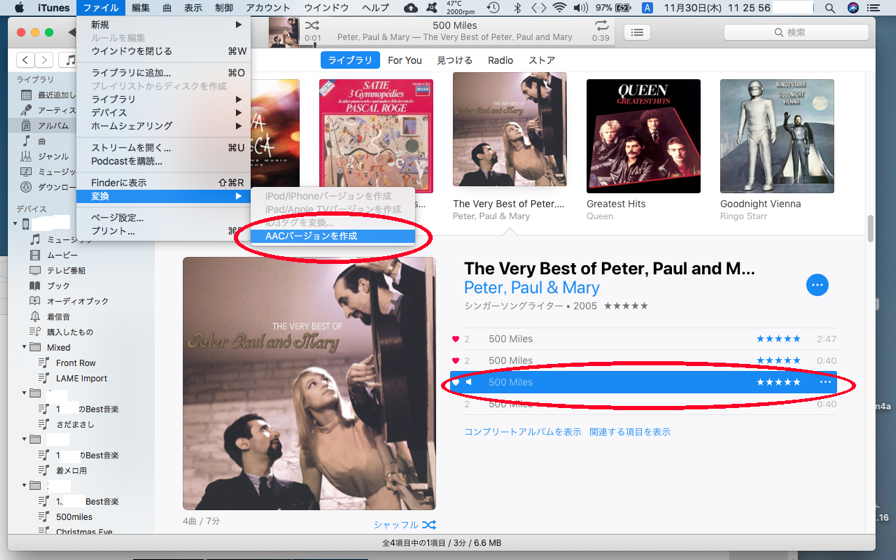Image resolution: width=896 pixels, height=560 pixels.
Task: Click the Time Machine menu bar icon
Action: (x=493, y=8)
